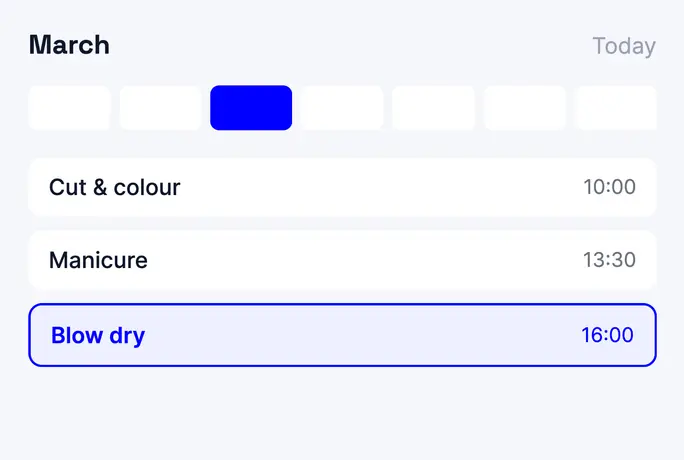Choose the sixth day pill in the week strip
The height and width of the screenshot is (460, 684).
(x=525, y=108)
